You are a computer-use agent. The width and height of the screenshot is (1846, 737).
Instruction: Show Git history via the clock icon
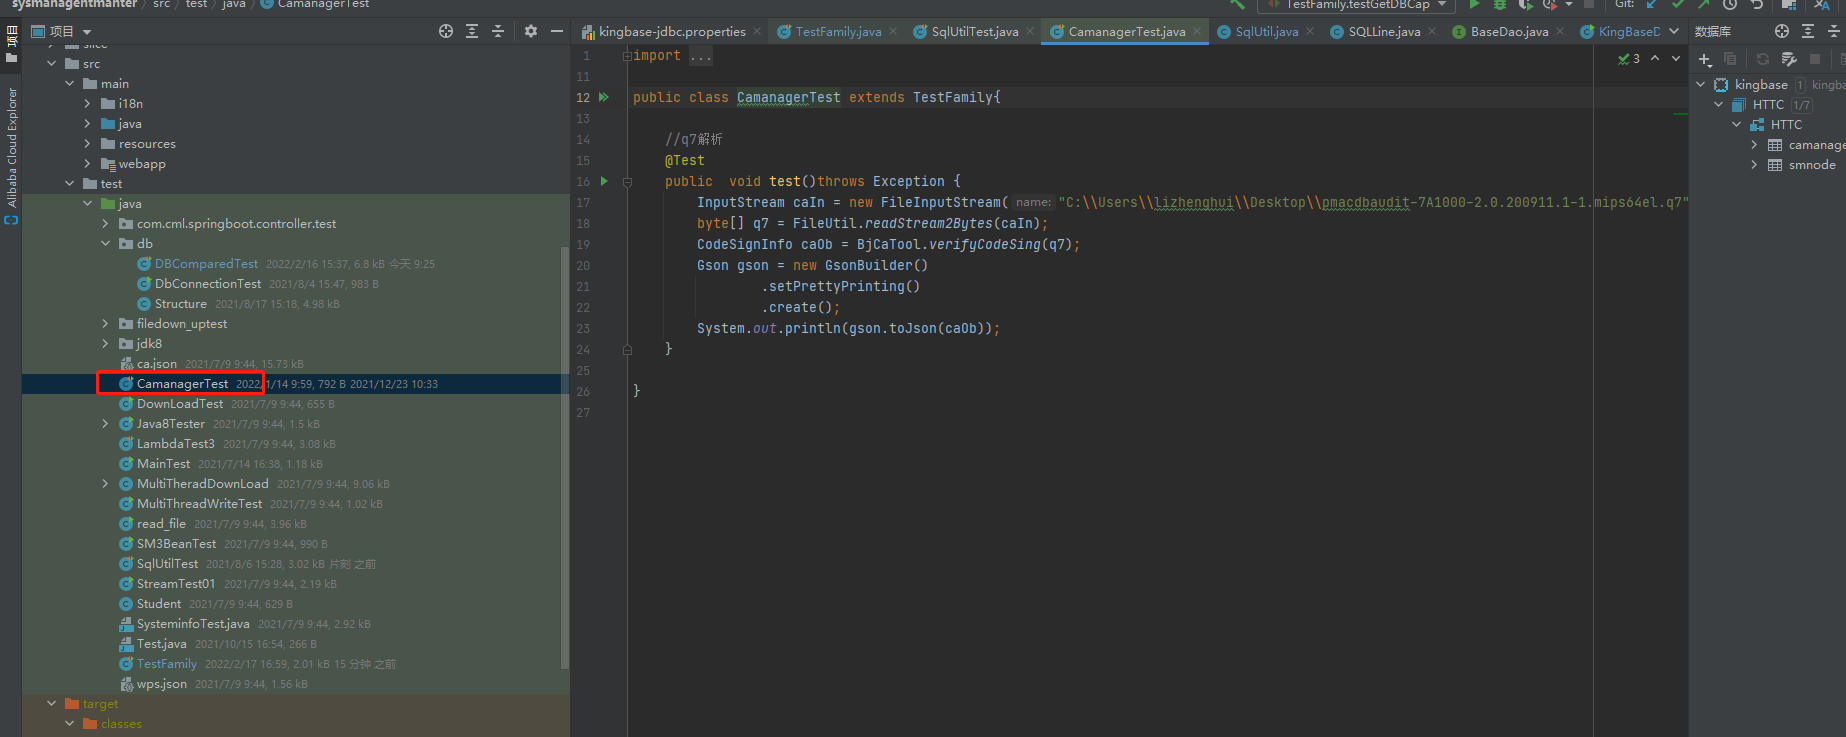[1729, 4]
